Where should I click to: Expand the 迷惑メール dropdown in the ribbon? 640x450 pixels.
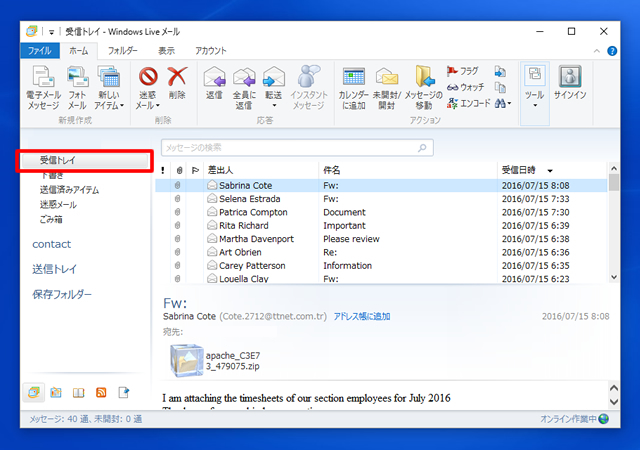pos(147,105)
